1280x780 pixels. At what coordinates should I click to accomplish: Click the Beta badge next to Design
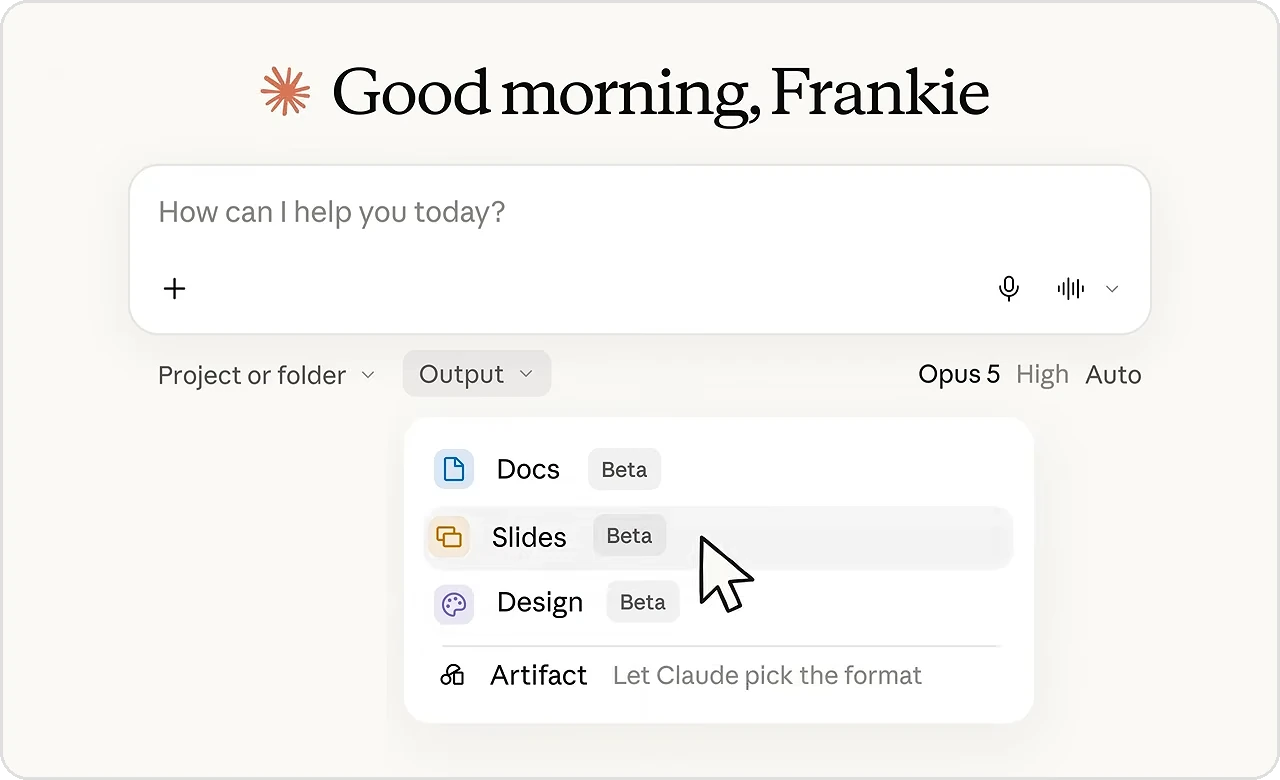[x=643, y=603]
